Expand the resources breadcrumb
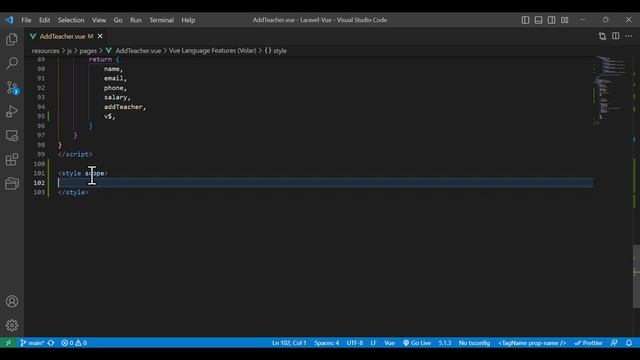 45,51
